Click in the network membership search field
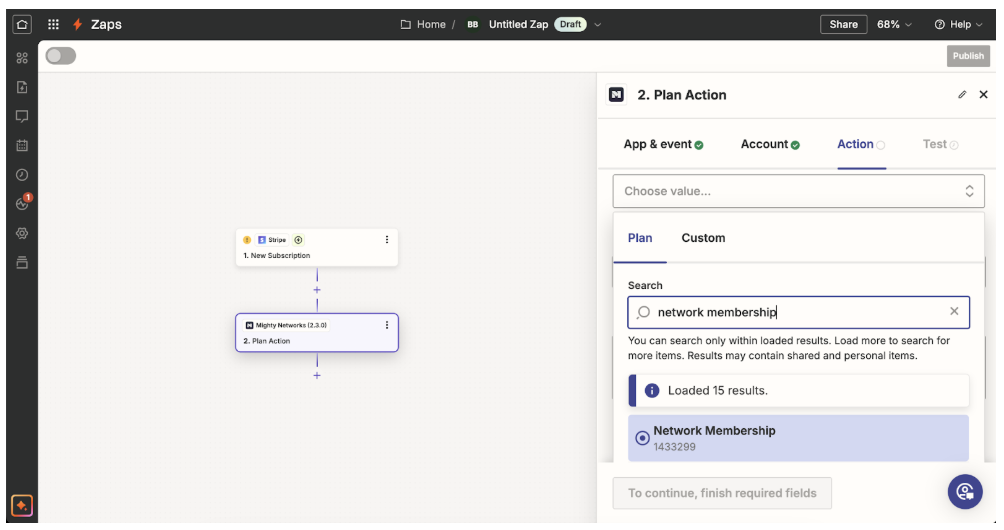This screenshot has height=530, width=1004. pos(798,312)
